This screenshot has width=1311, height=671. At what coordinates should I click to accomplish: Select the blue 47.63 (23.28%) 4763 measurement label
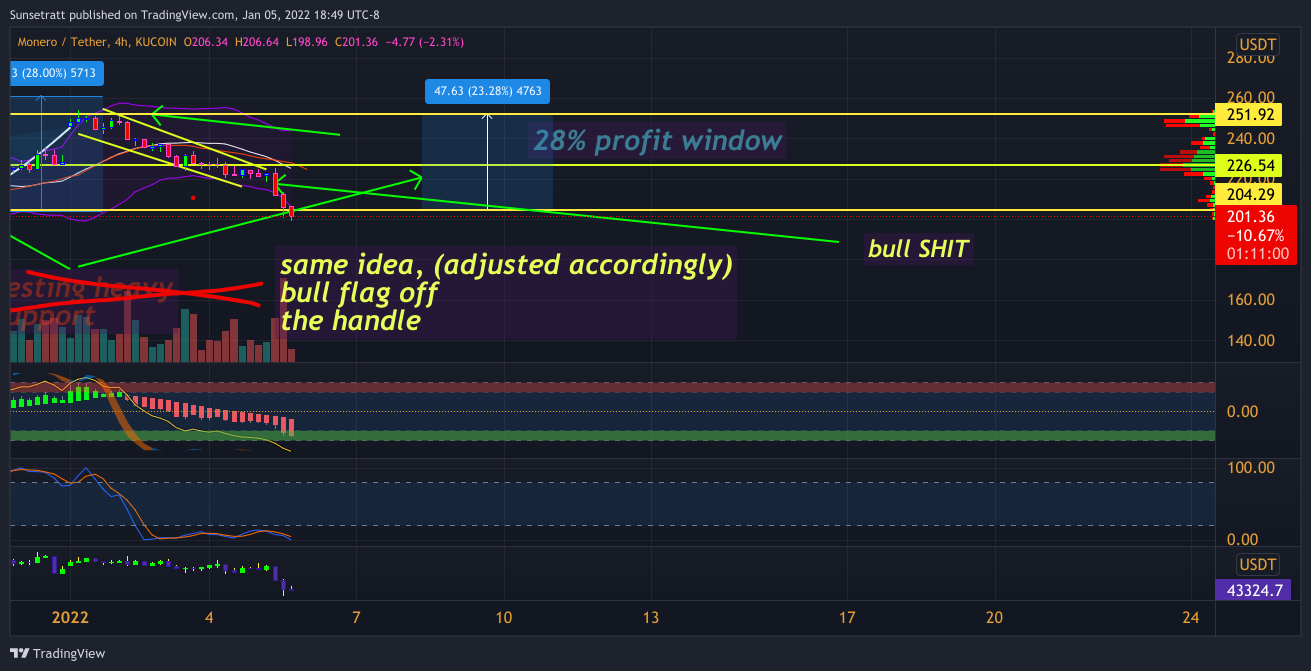[x=487, y=91]
